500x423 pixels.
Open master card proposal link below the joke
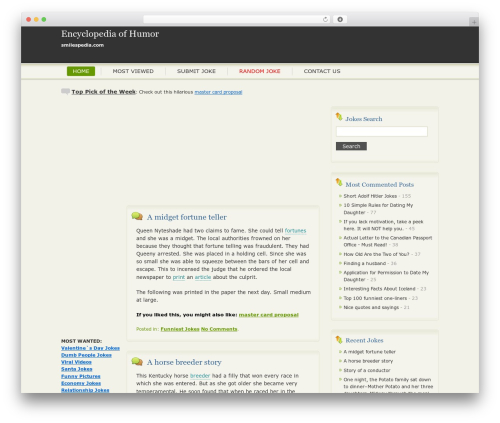[x=269, y=315]
